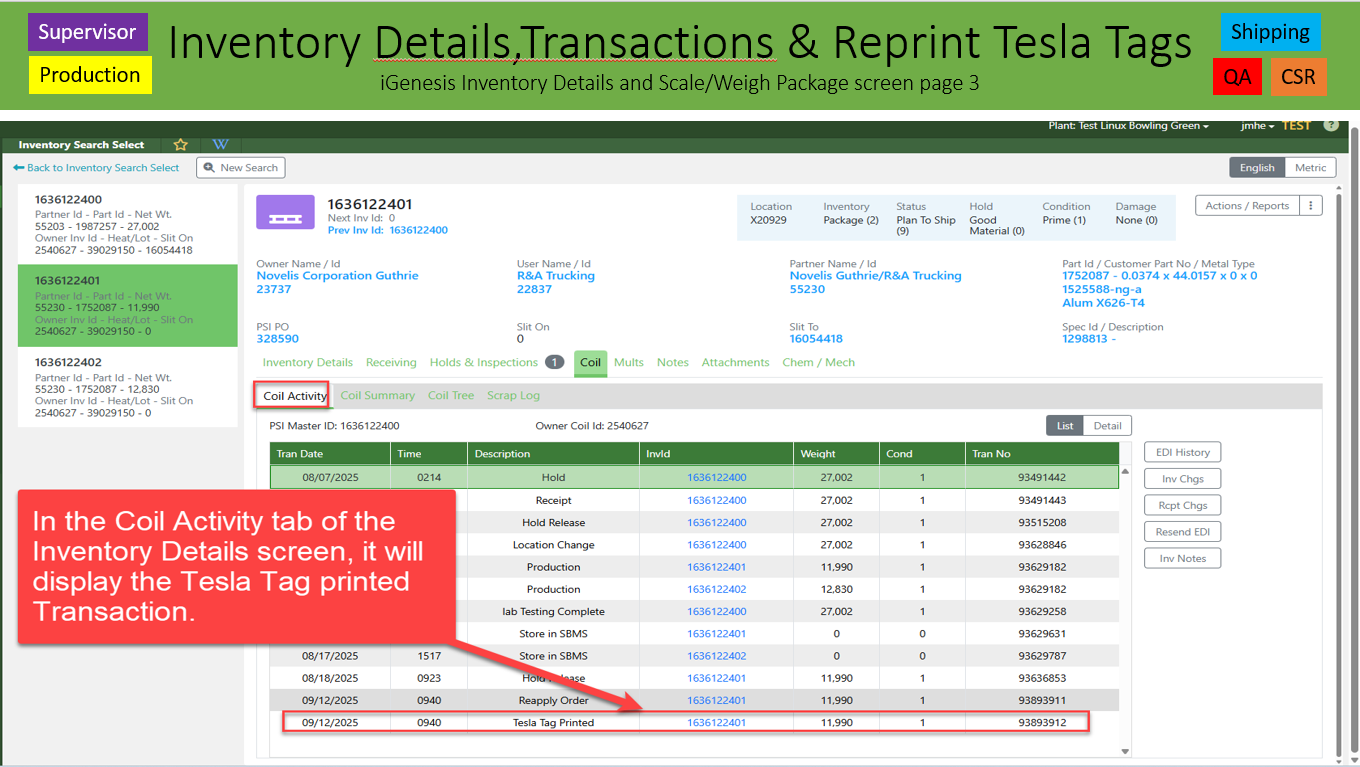Screen dimensions: 1360x767
Task: Click the star favorites icon
Action: (181, 144)
